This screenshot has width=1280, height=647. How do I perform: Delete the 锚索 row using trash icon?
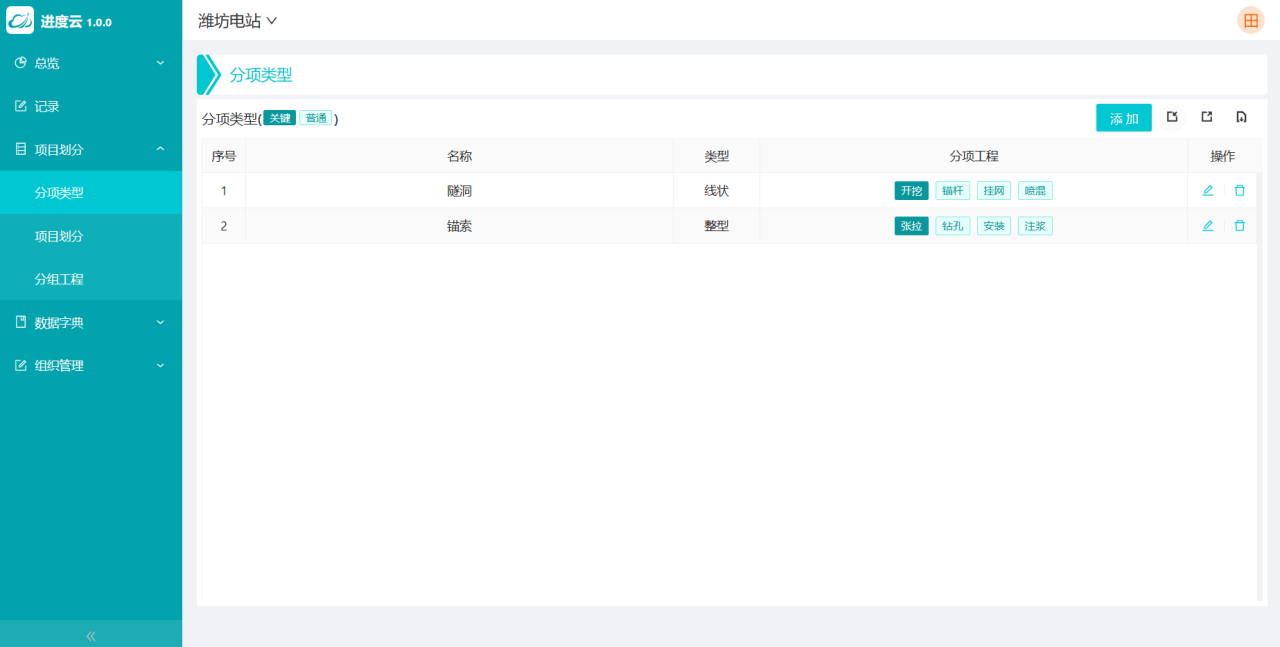point(1239,226)
